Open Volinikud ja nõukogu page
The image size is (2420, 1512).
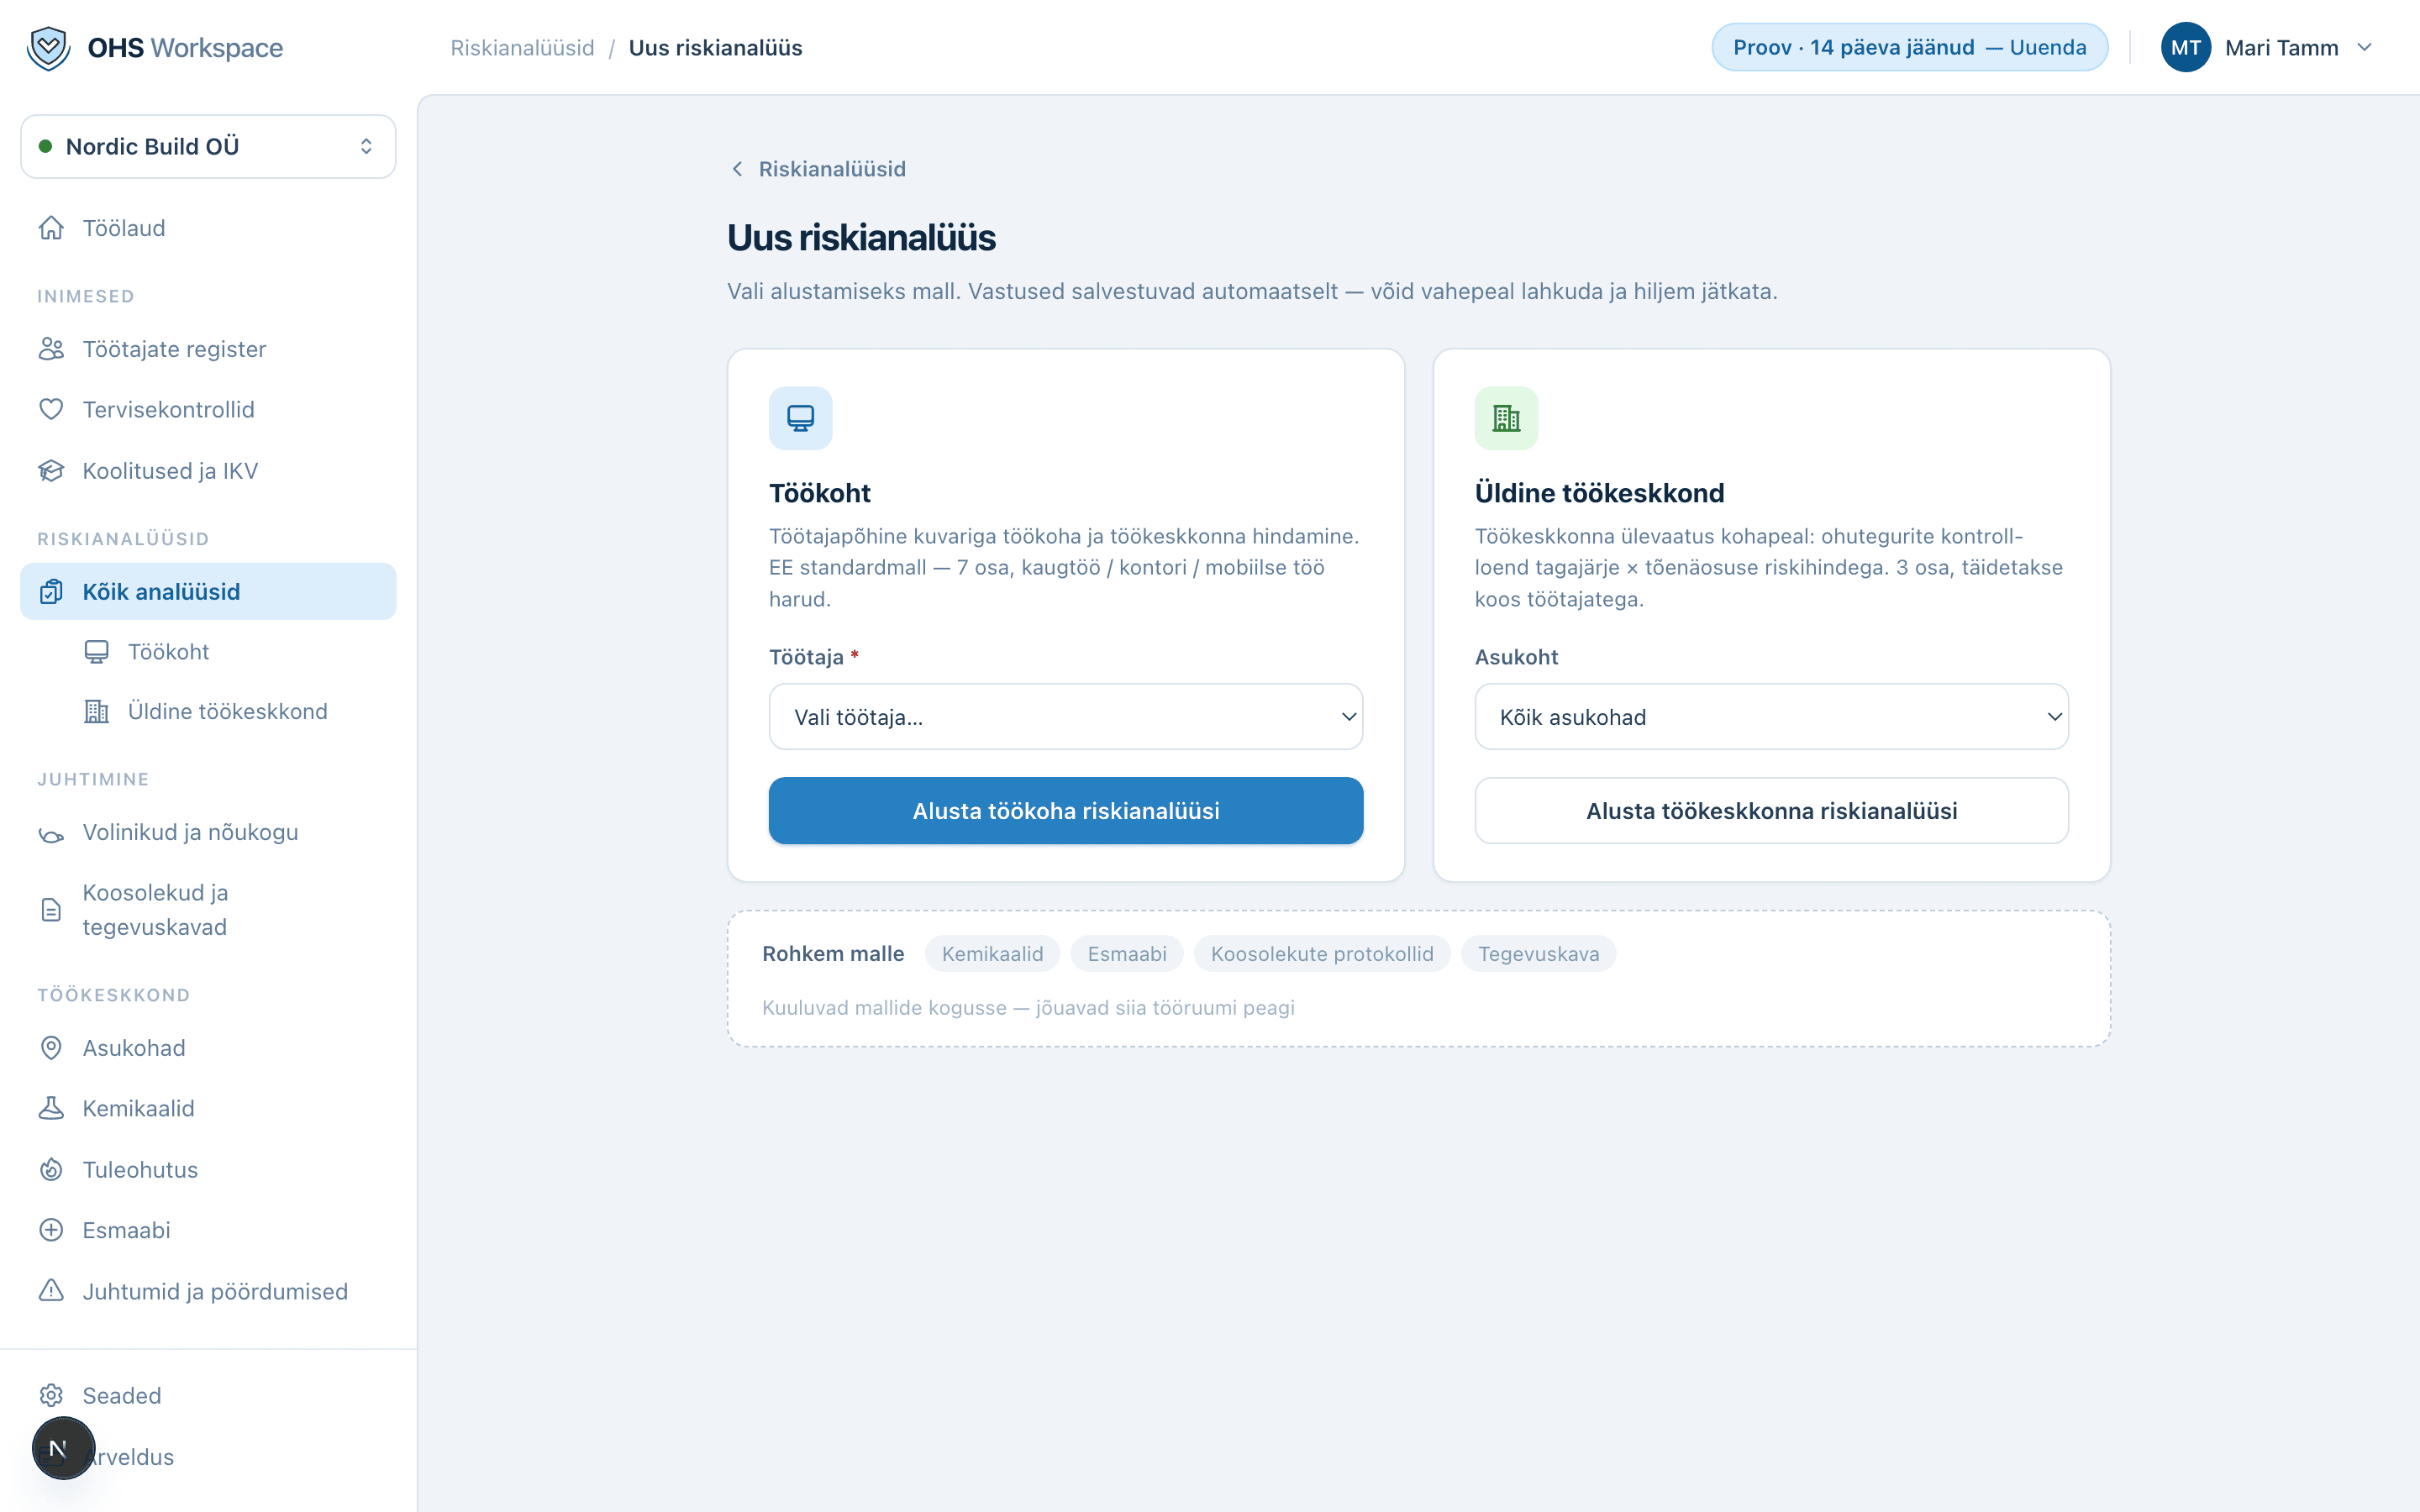tap(208, 832)
